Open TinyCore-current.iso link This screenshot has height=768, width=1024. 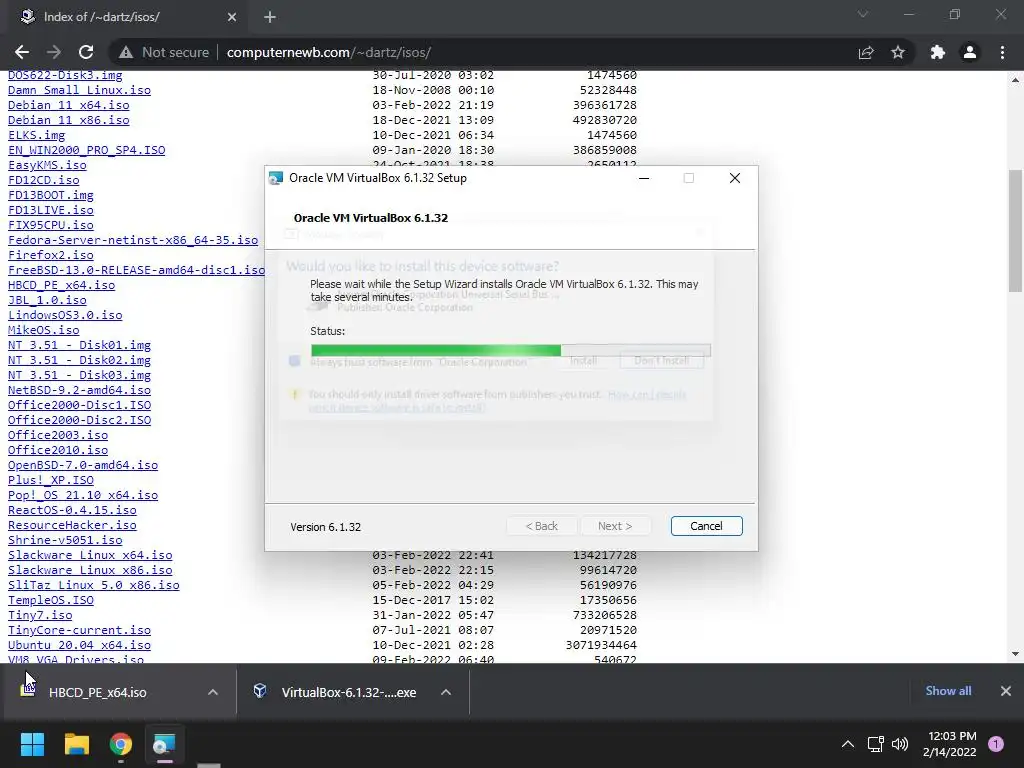coord(79,631)
